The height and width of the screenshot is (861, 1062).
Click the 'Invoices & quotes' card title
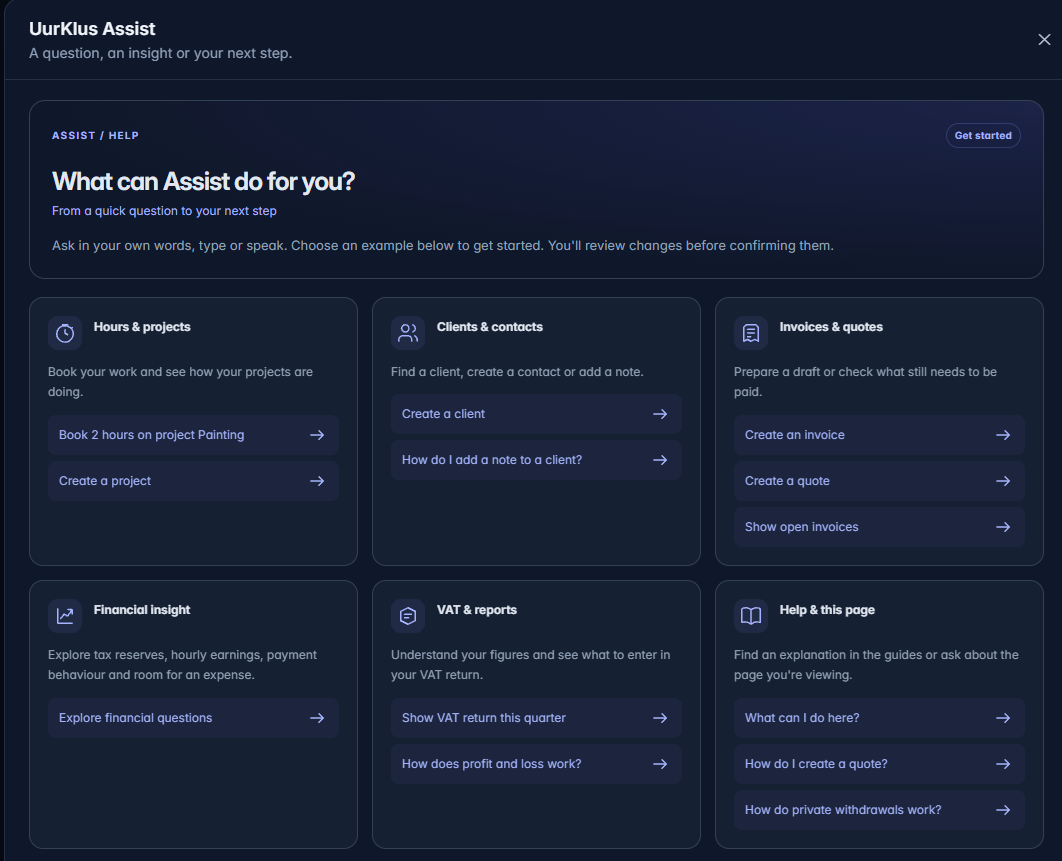(x=831, y=327)
